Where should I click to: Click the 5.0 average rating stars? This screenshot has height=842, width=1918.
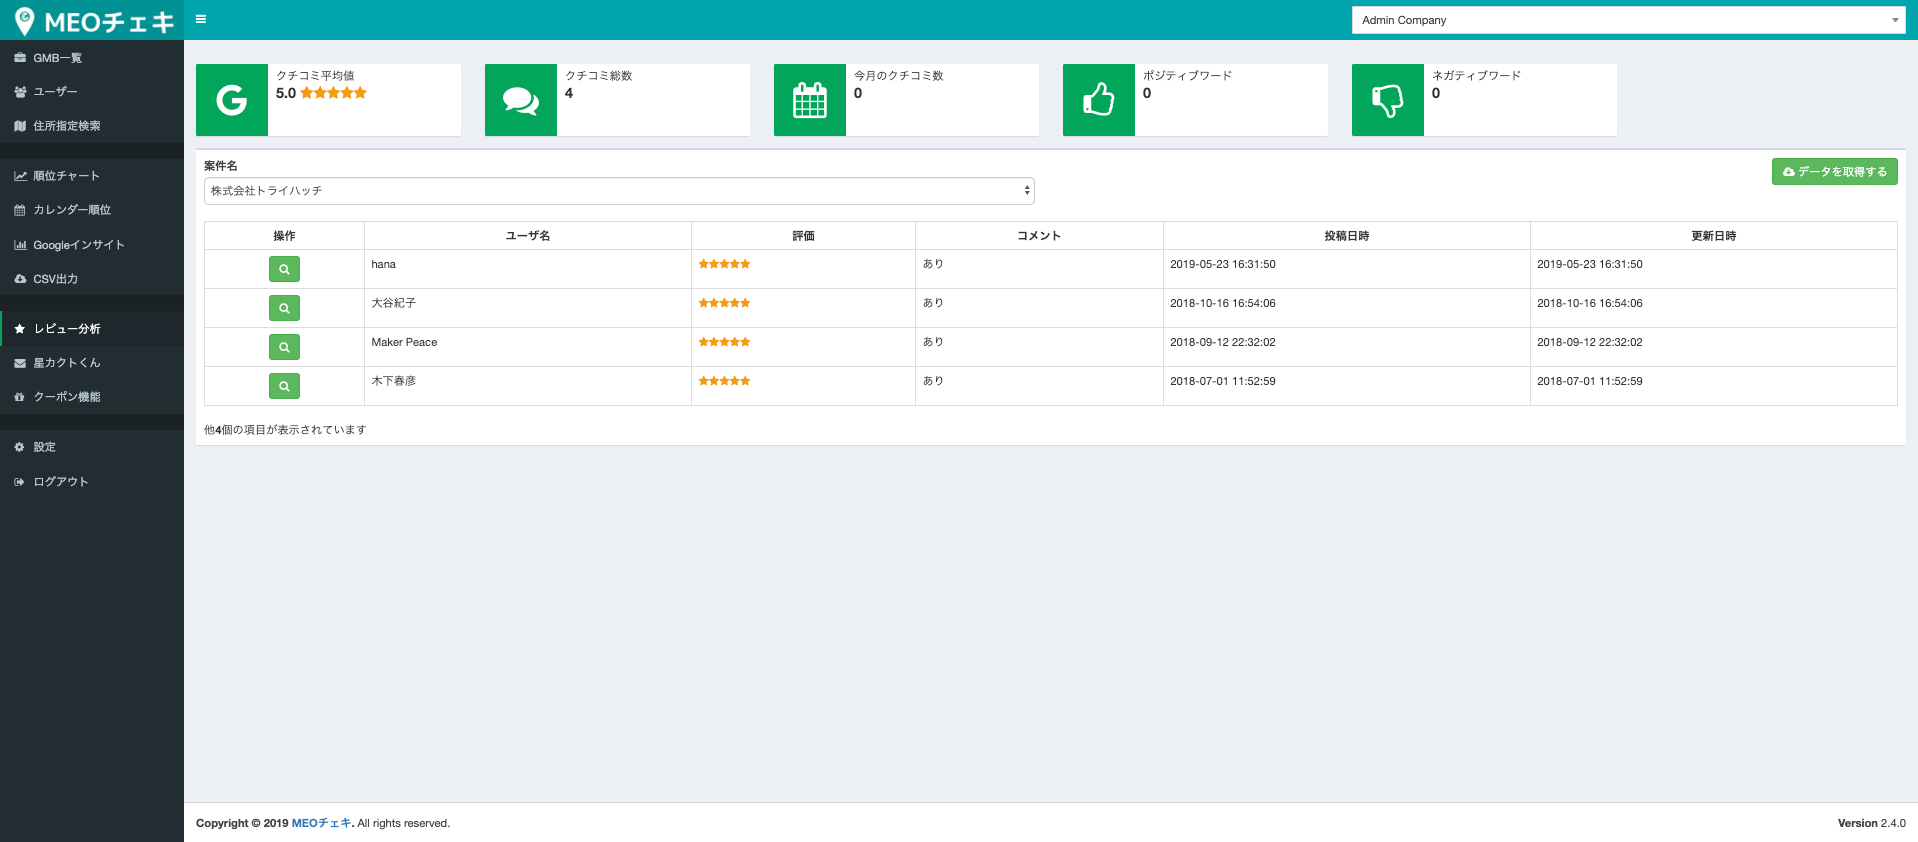(x=333, y=93)
